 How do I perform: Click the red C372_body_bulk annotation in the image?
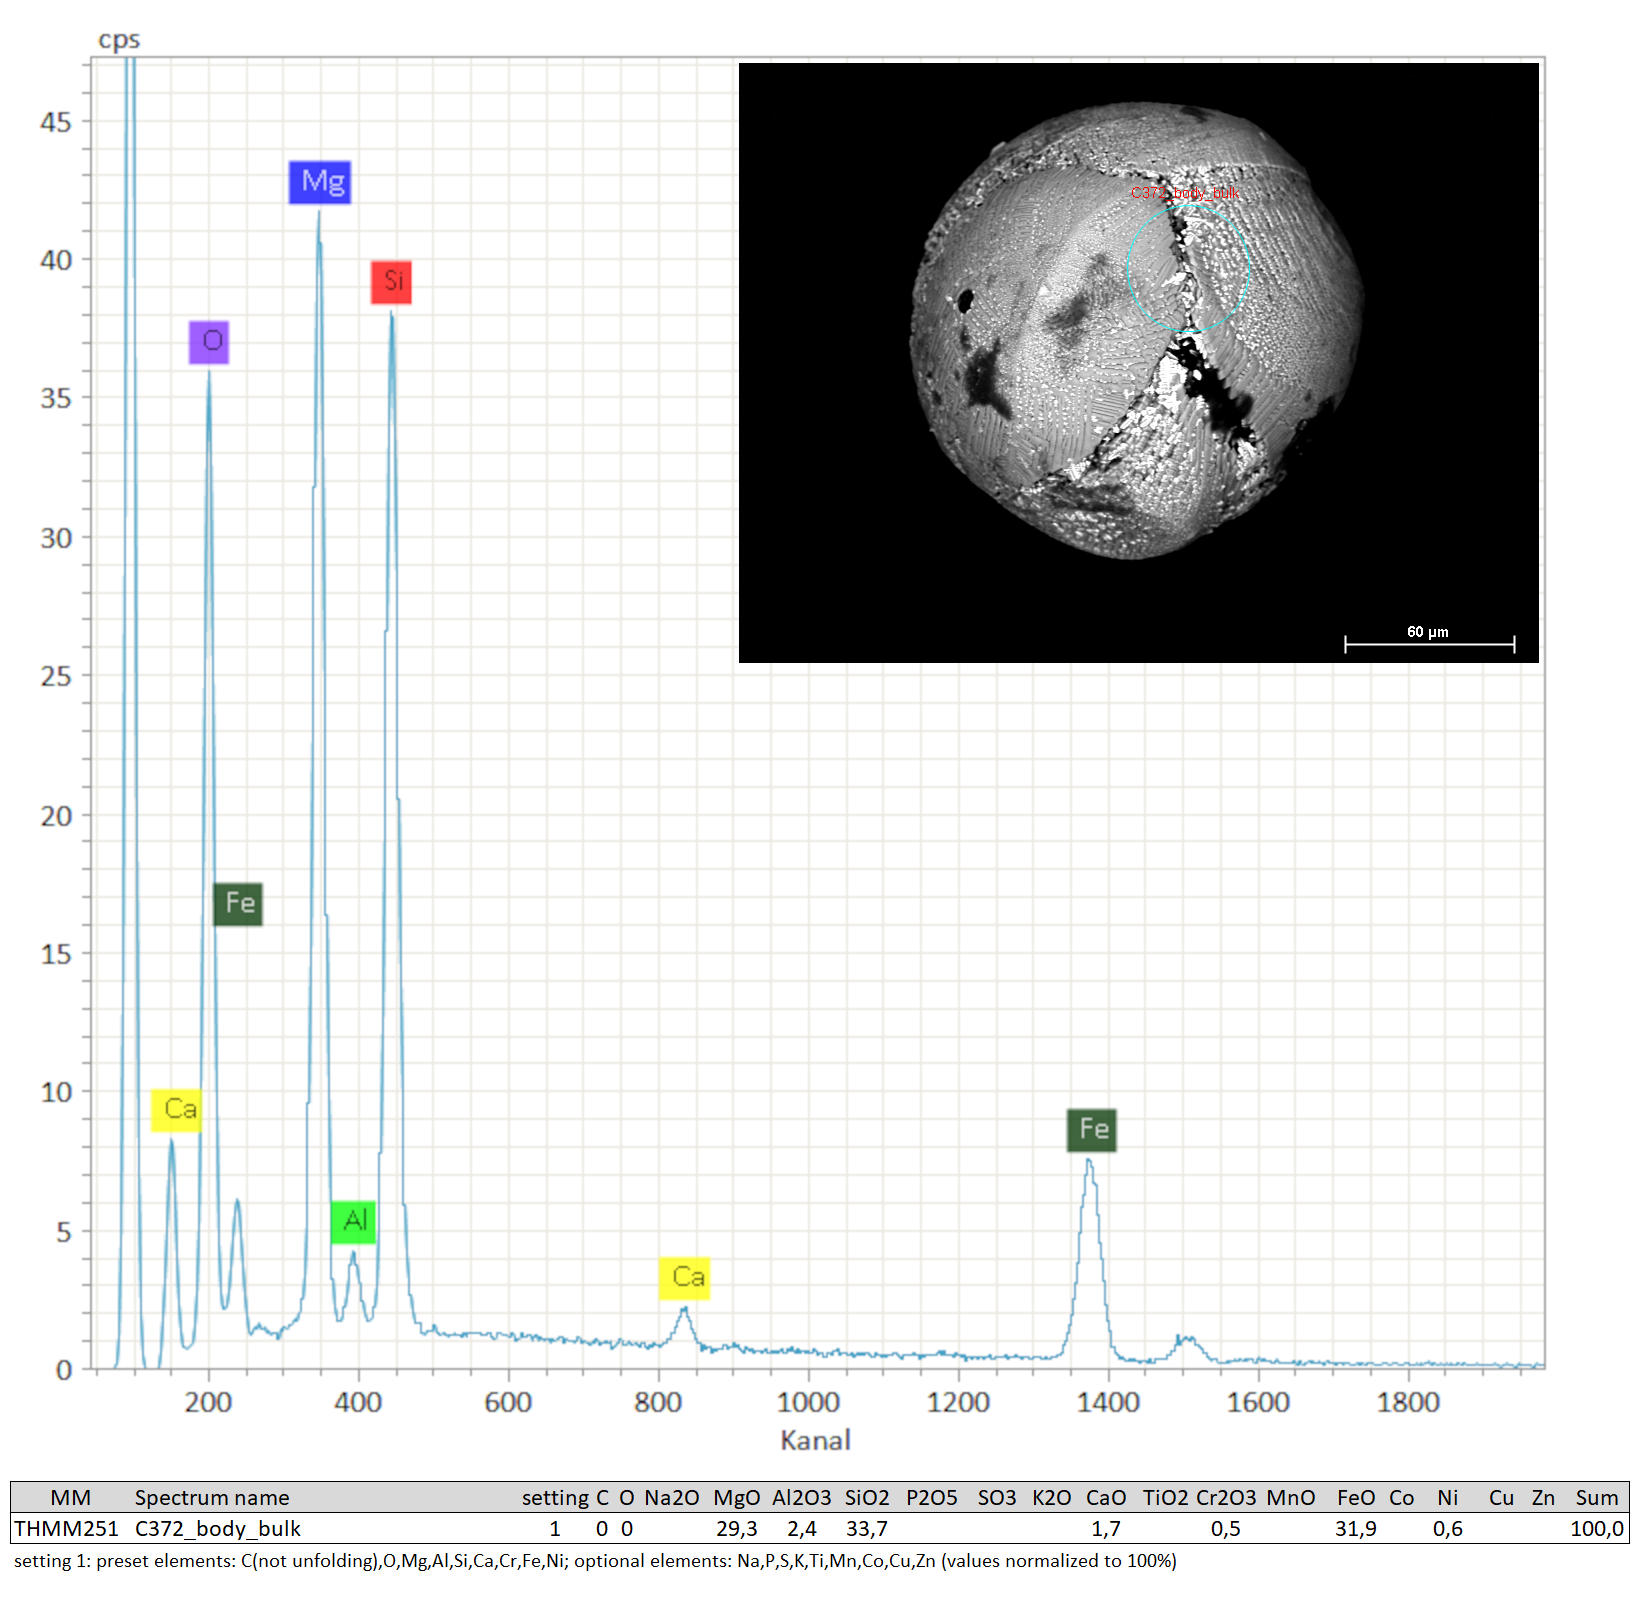[1185, 193]
